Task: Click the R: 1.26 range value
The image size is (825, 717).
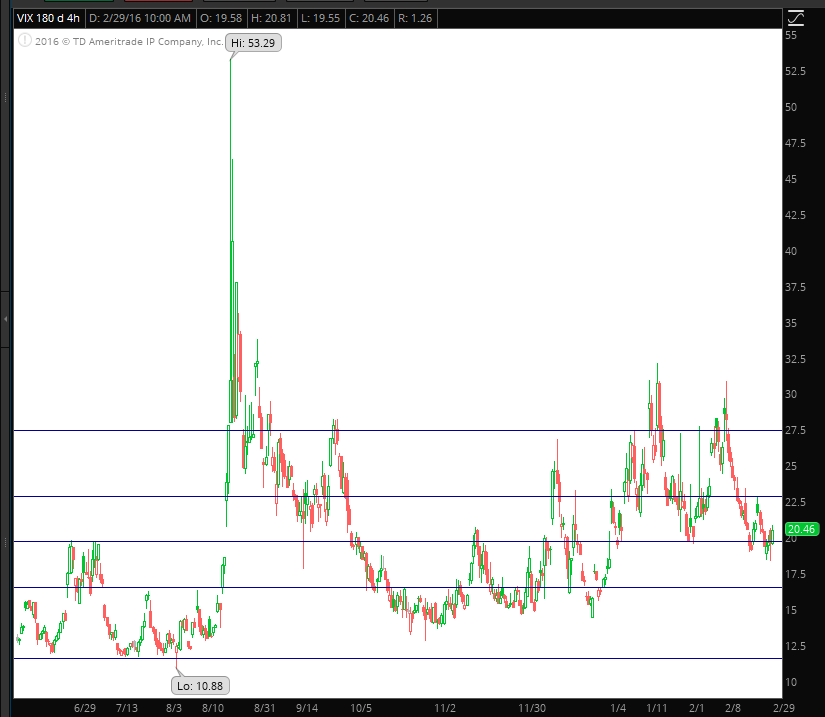Action: pyautogui.click(x=415, y=18)
